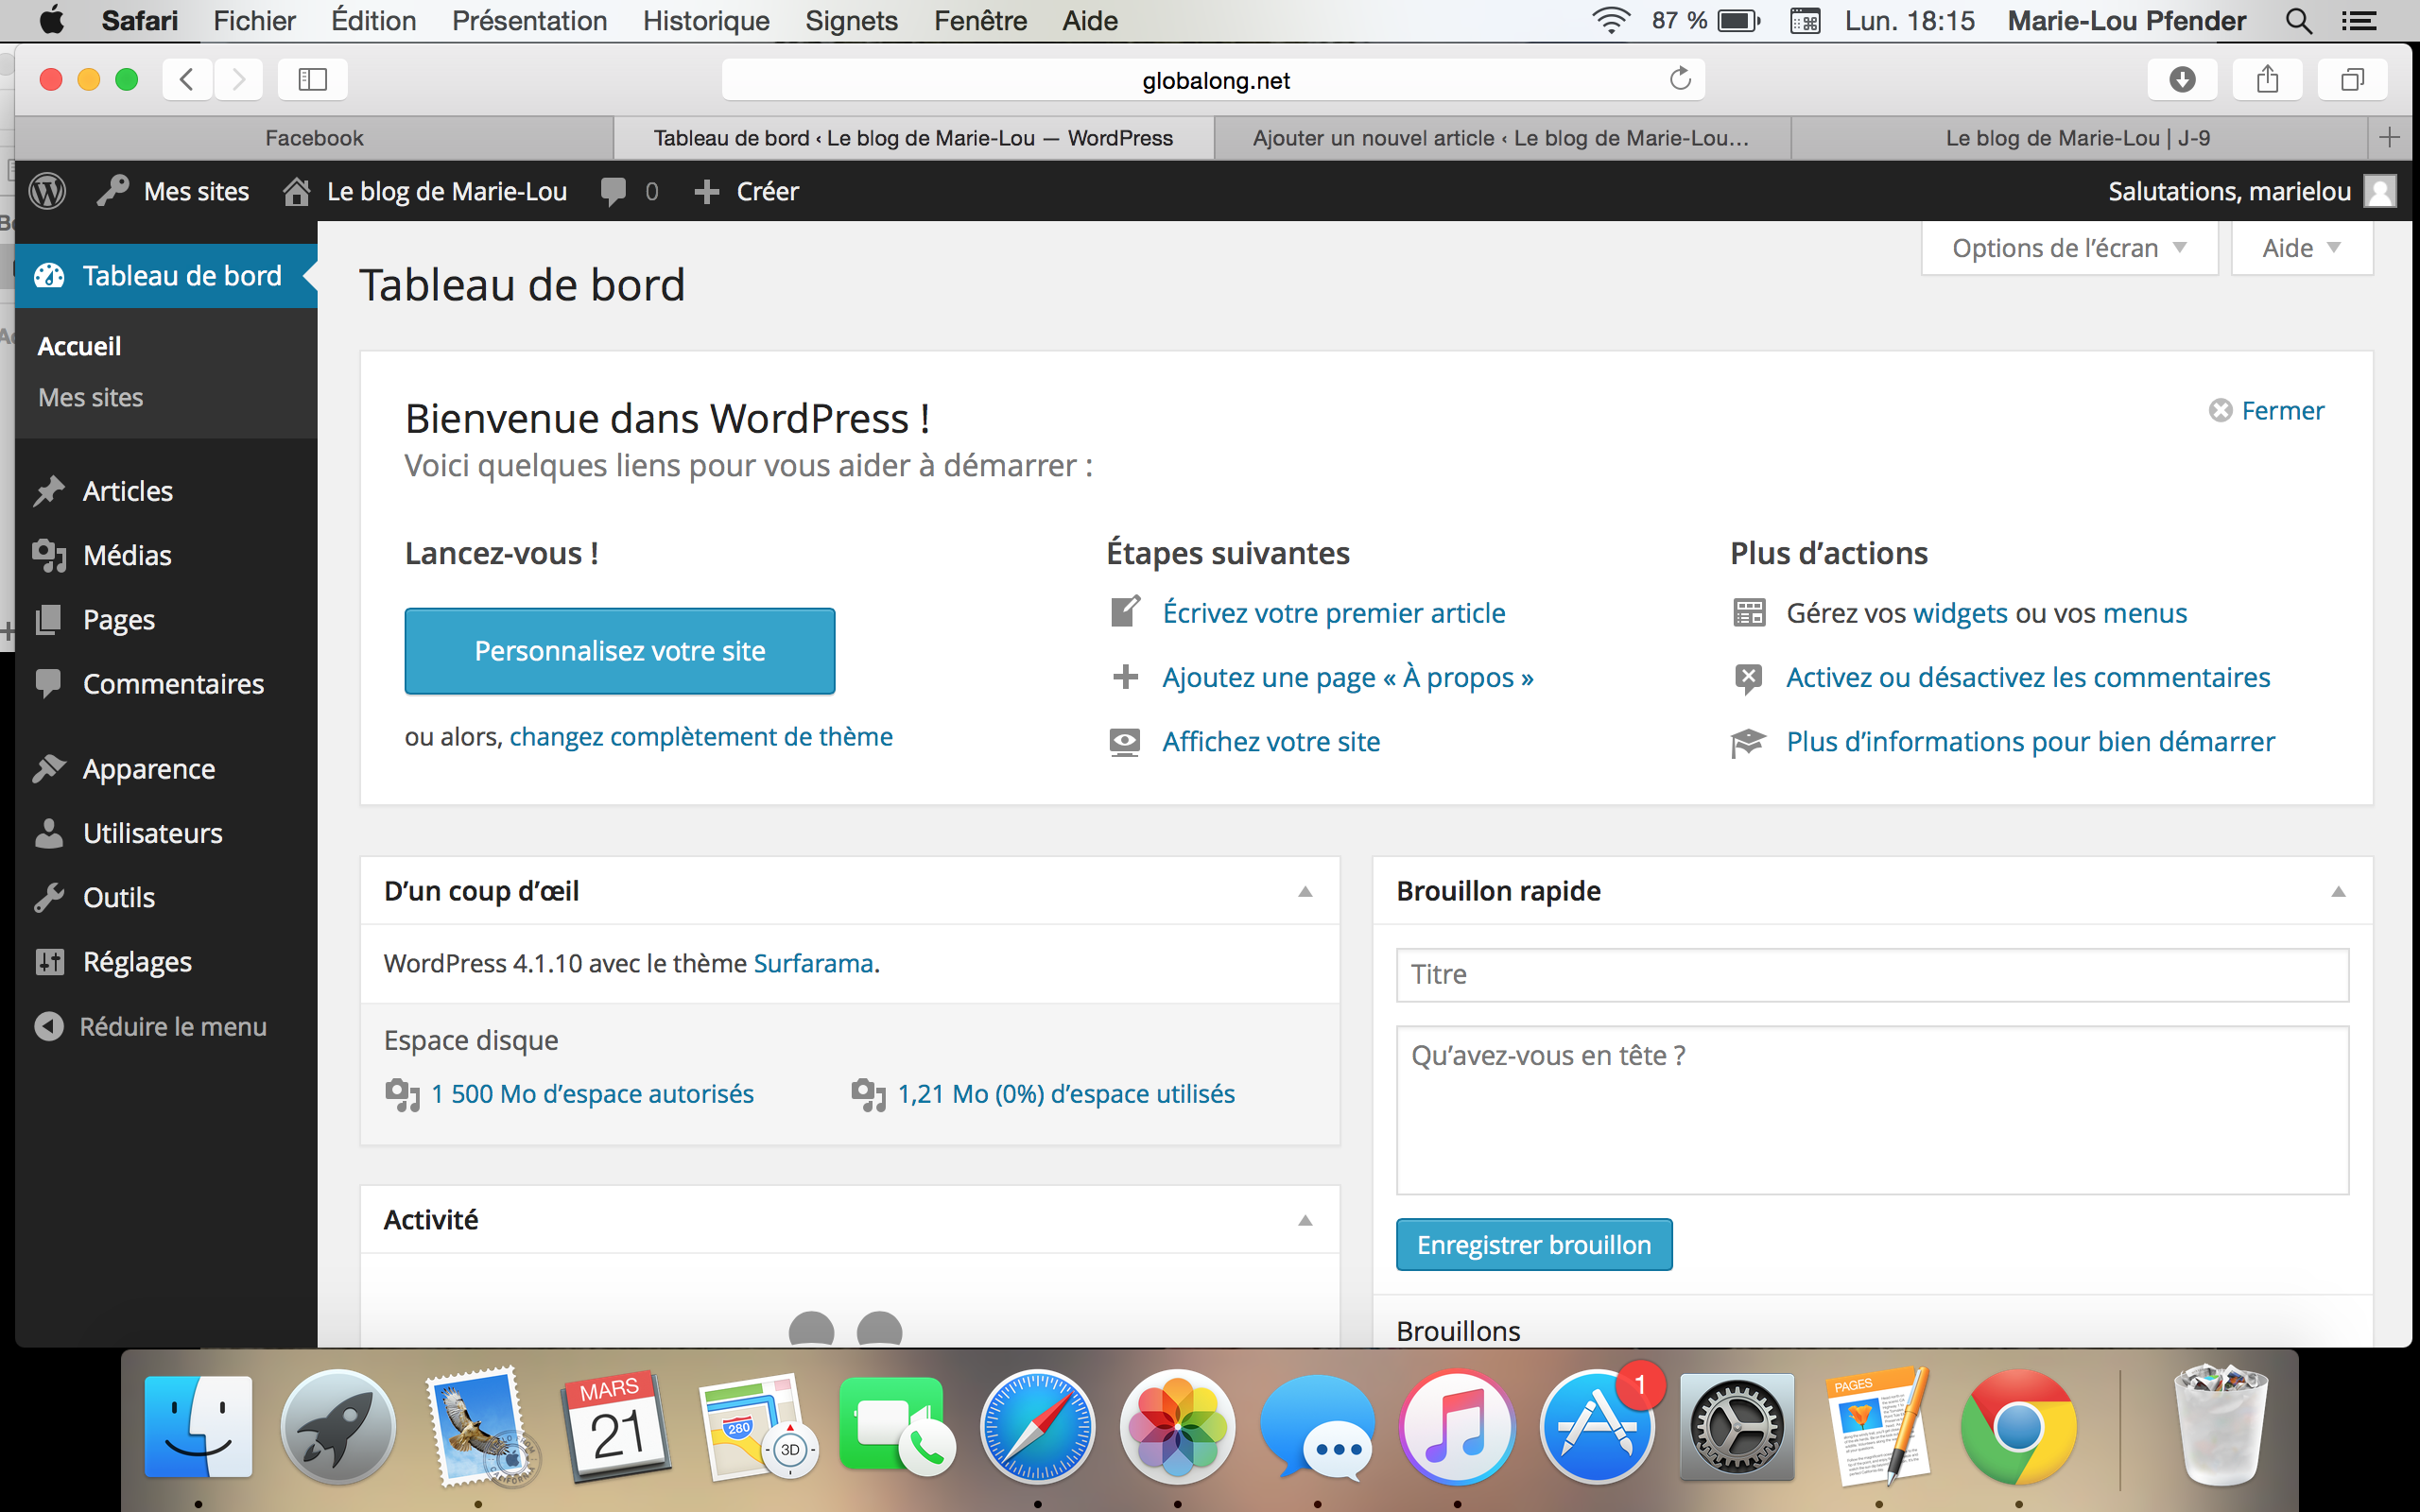Click Enregistrer brouillon button

click(1534, 1245)
